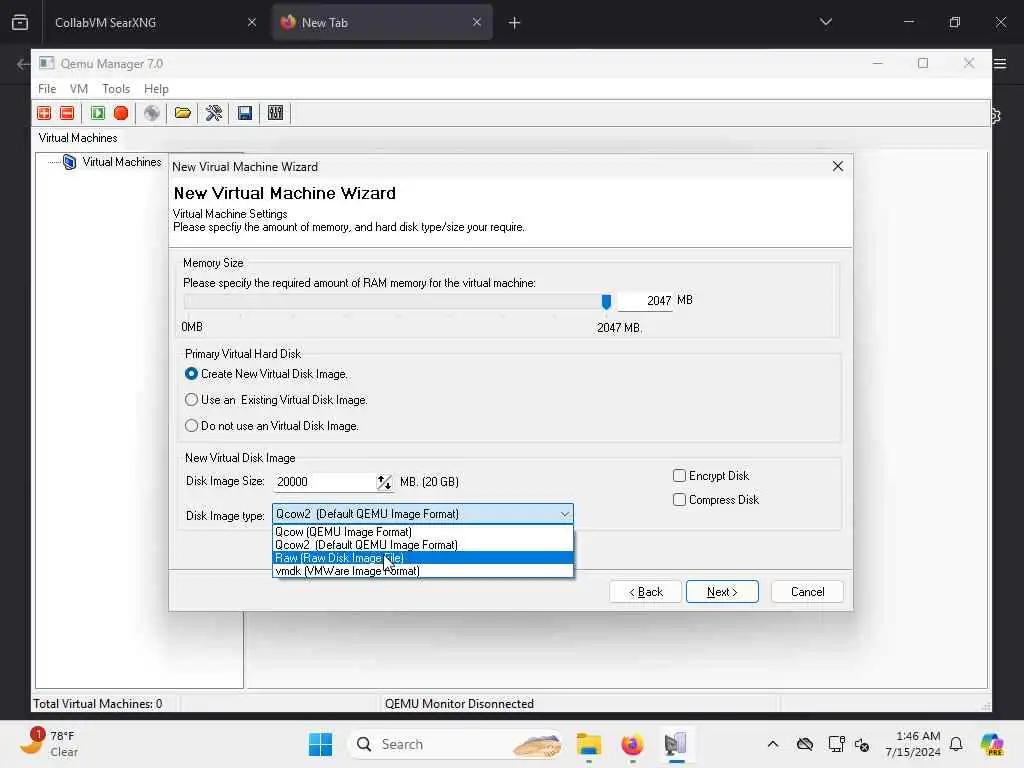Open the Tools menu

116,89
